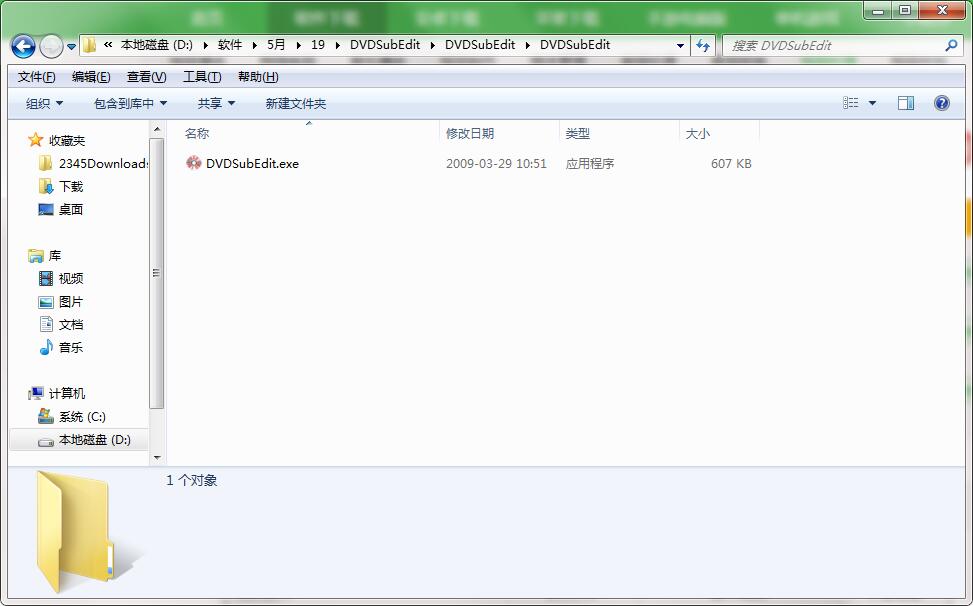Click navigation pane scrollbar down arrow

pos(157,457)
